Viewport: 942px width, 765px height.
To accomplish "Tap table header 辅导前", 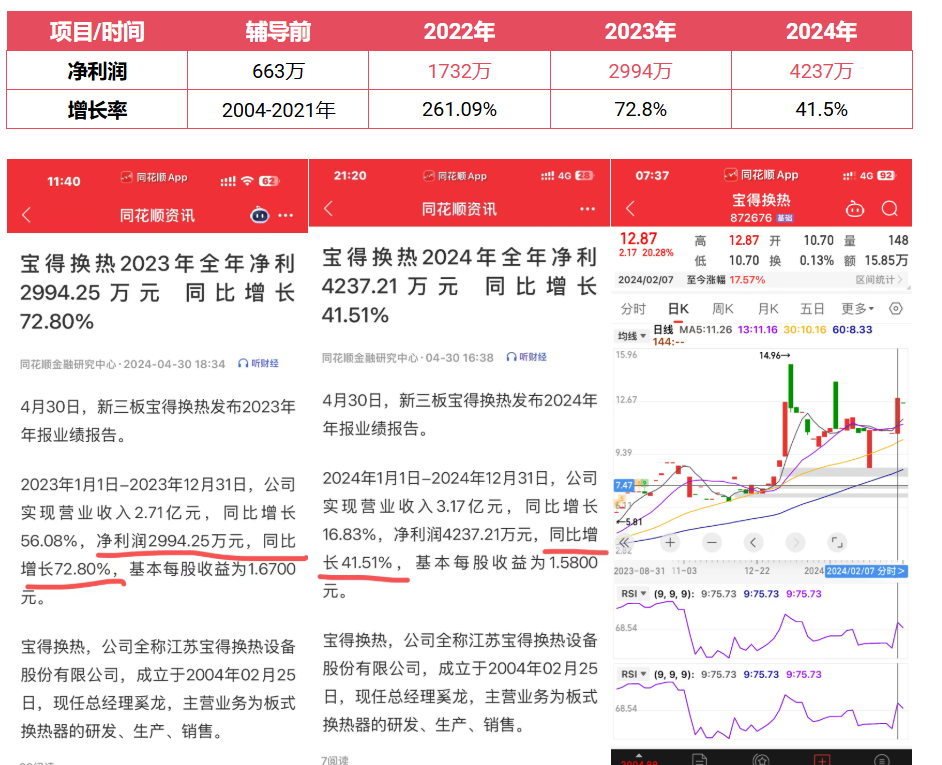I will point(278,31).
